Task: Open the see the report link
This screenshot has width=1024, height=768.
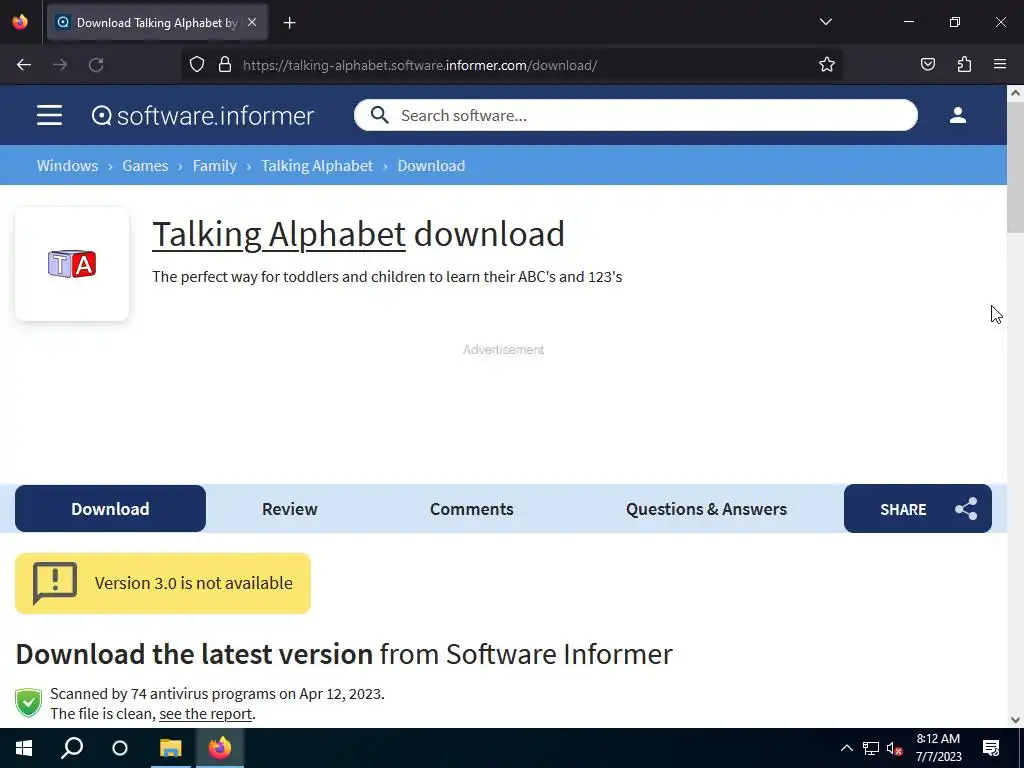Action: (x=205, y=714)
